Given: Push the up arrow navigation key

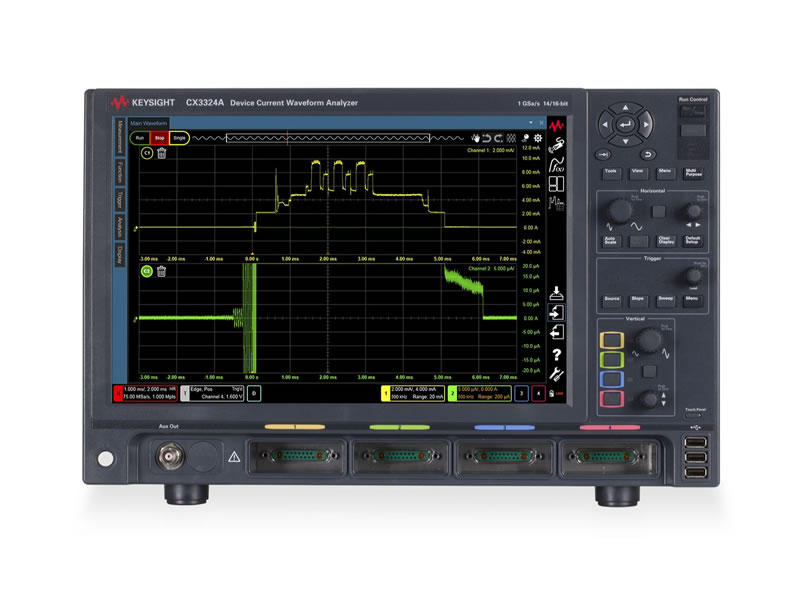Looking at the screenshot, I should (x=626, y=108).
